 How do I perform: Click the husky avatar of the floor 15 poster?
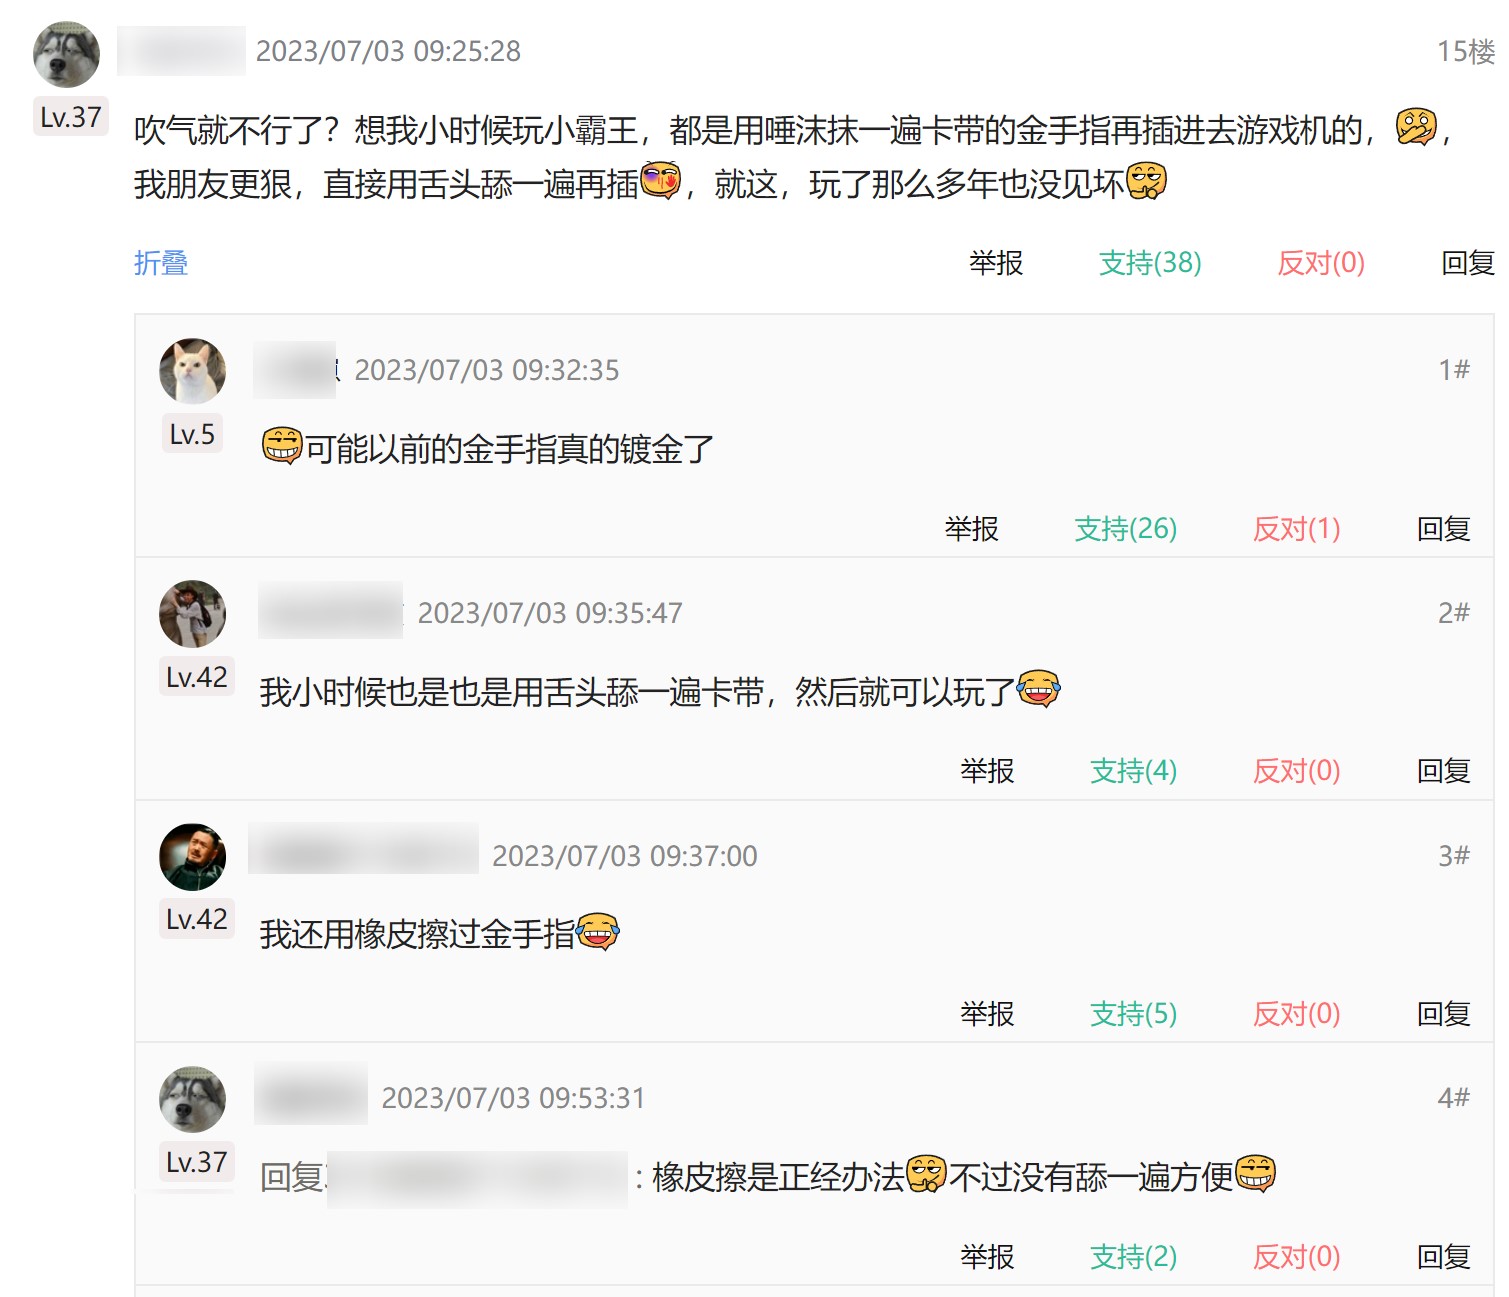[66, 54]
